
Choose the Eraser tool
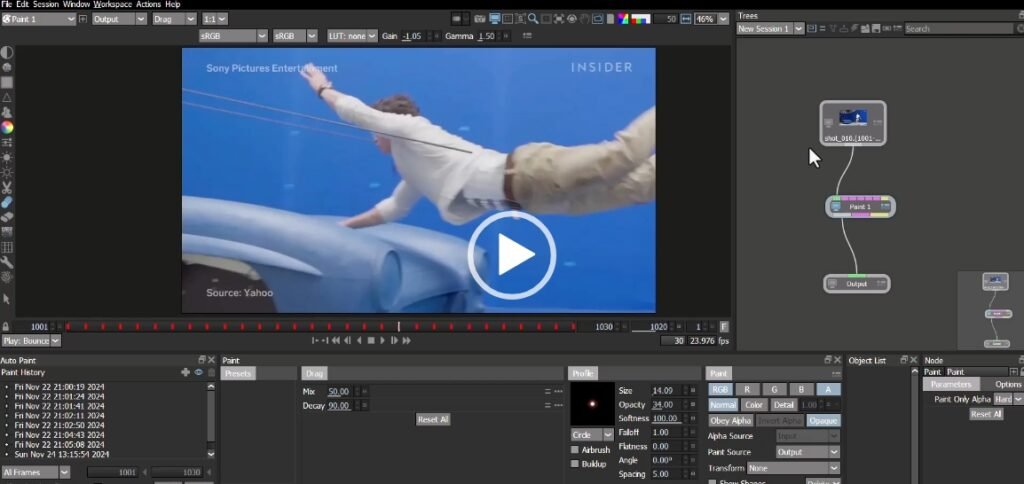coord(7,218)
